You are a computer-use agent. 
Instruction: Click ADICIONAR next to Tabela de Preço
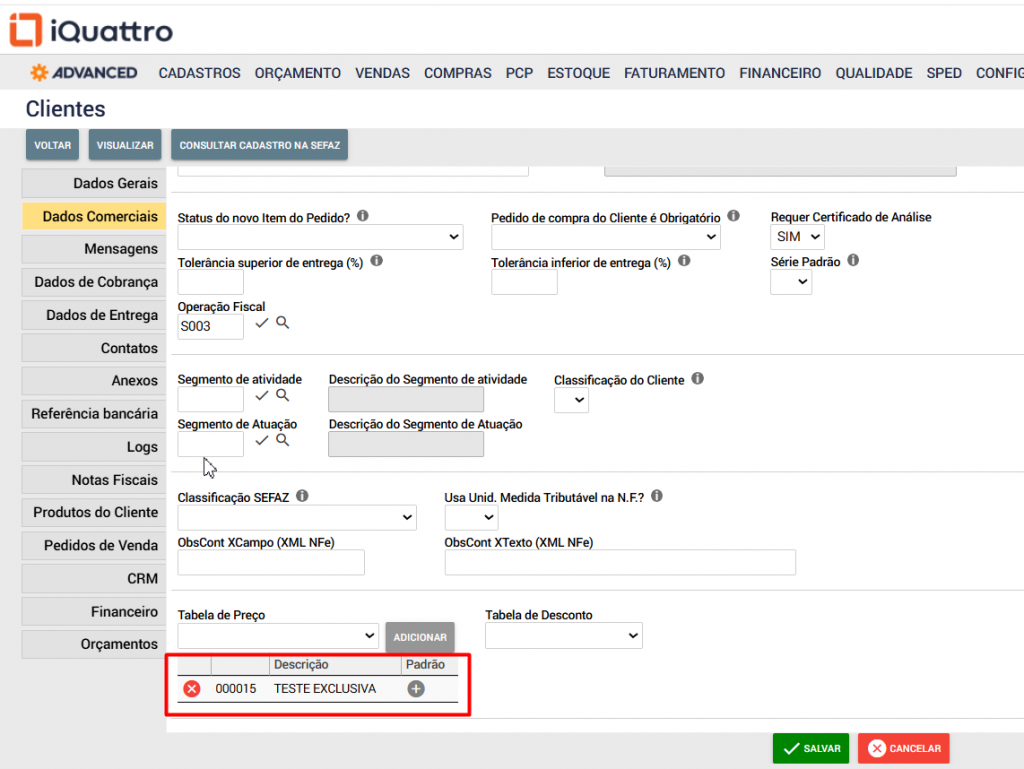coord(420,637)
